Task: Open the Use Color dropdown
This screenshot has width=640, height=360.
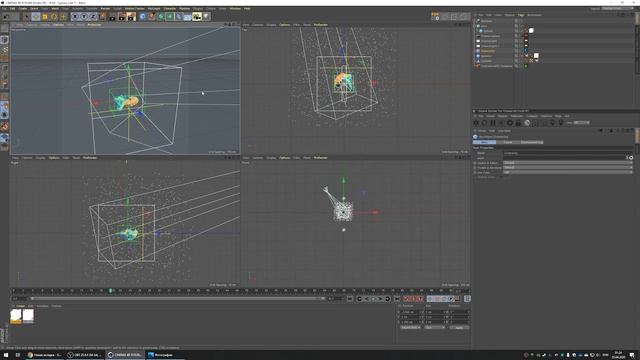Action: click(567, 172)
